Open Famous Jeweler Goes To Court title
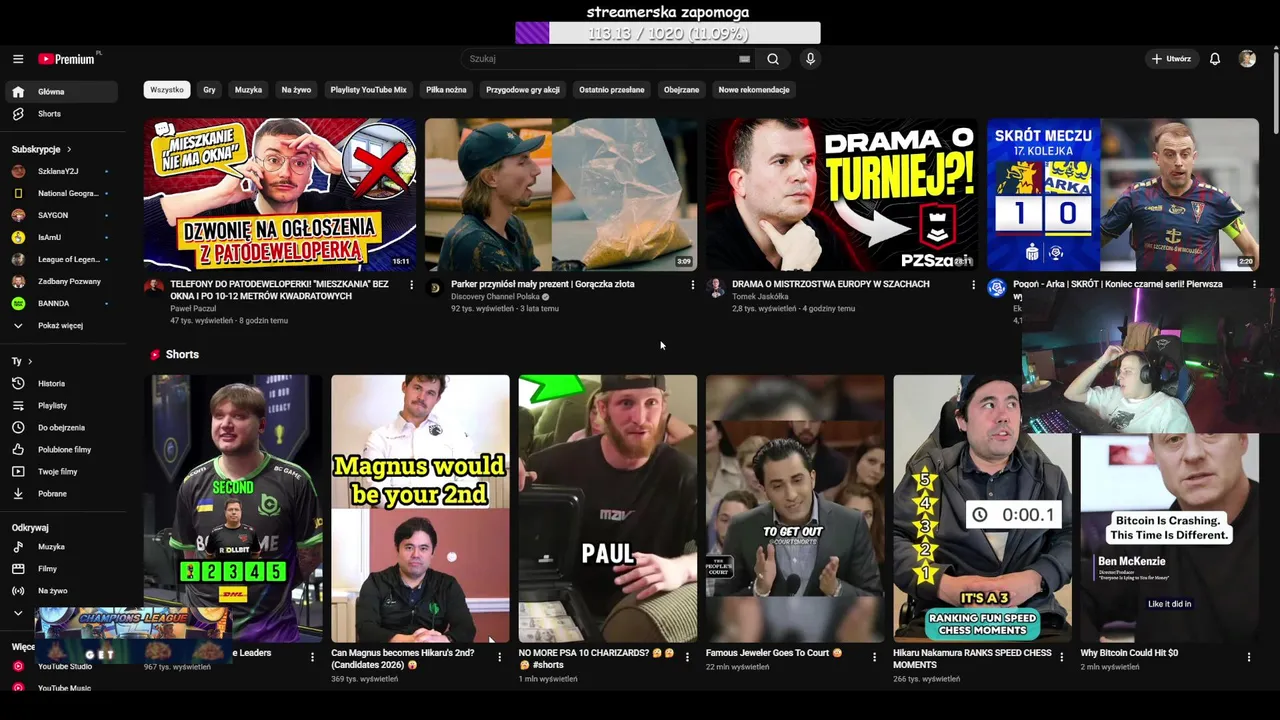Screen dimensions: 1280x720 coord(774,653)
